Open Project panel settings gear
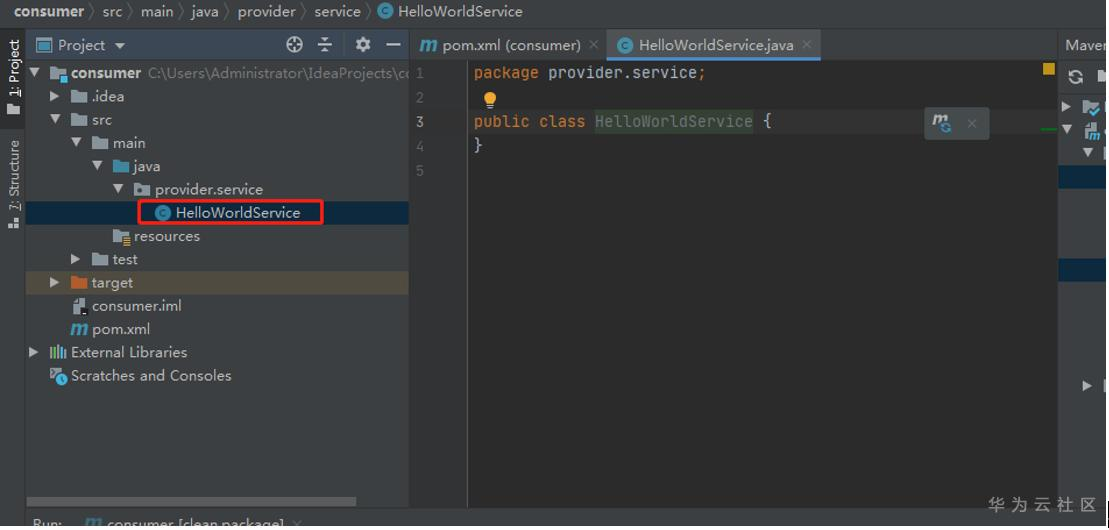 pos(363,45)
